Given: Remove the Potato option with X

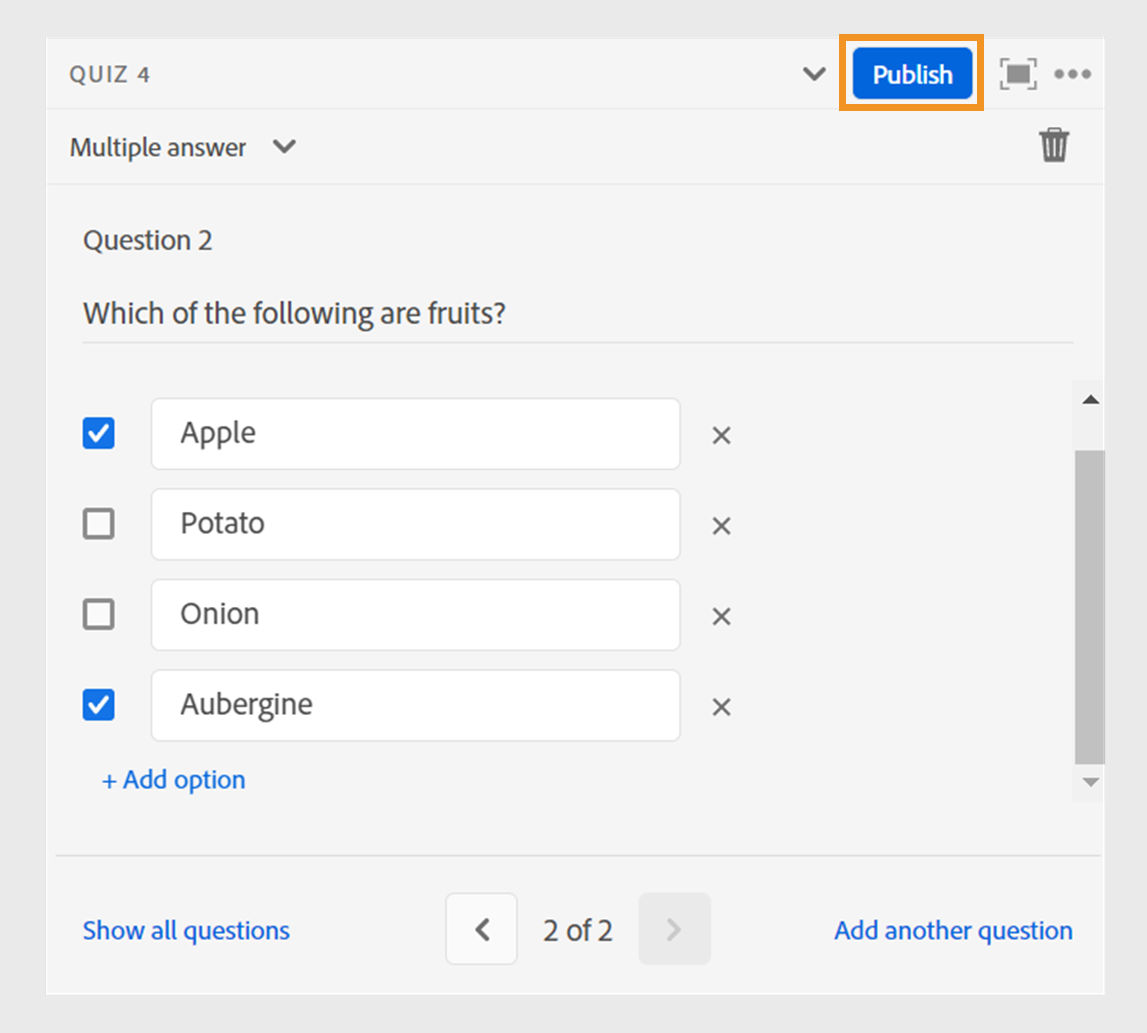Looking at the screenshot, I should pos(721,526).
